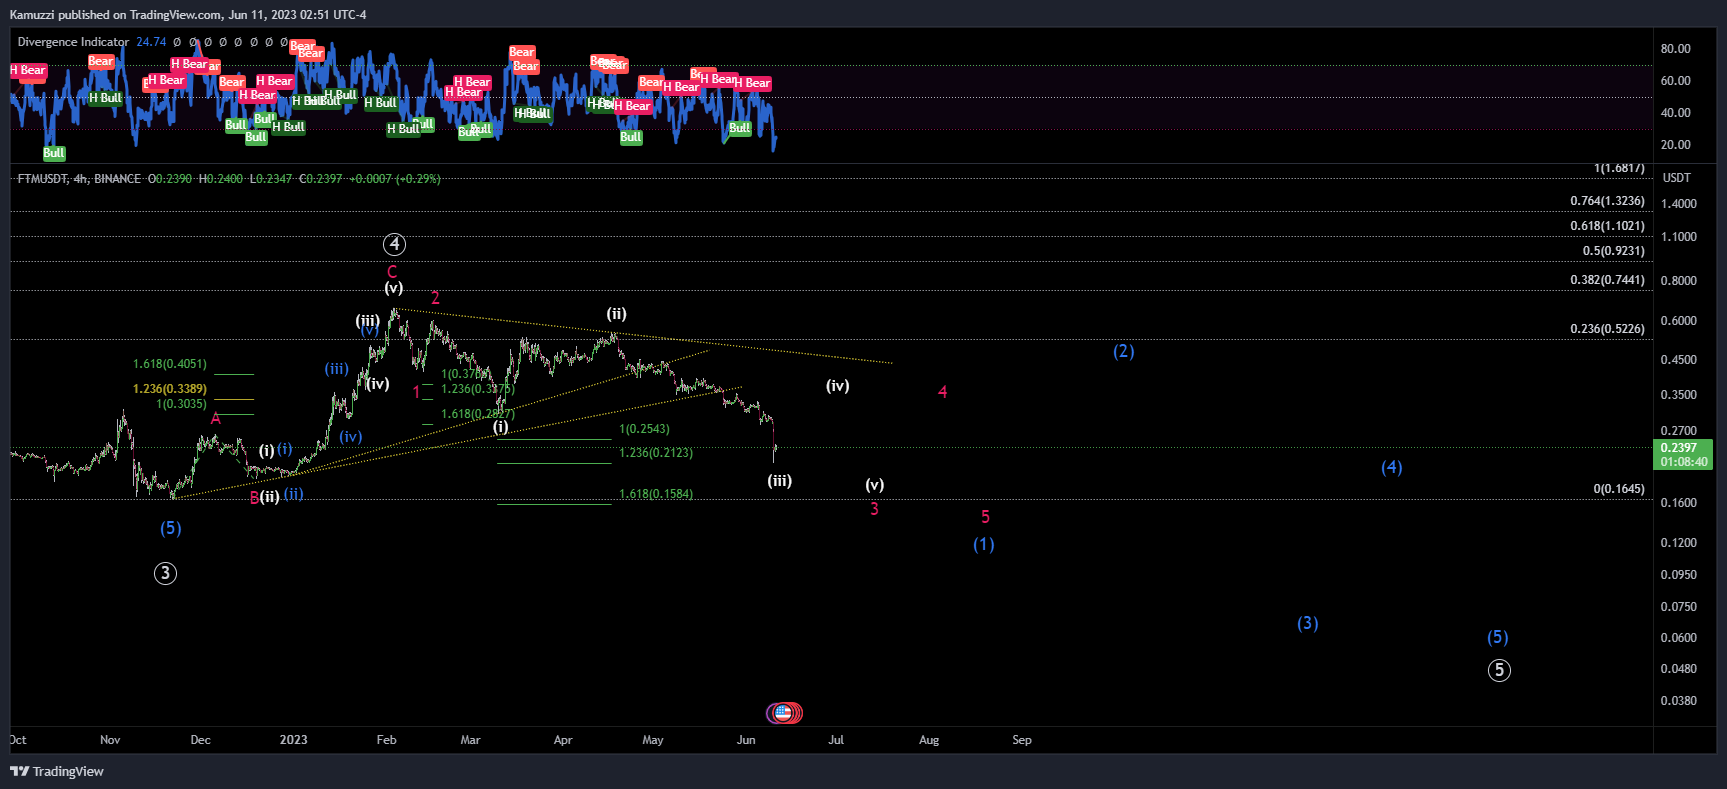Click Fibonacci level 0.618(1.1021) label
This screenshot has width=1727, height=789.
tap(1607, 226)
